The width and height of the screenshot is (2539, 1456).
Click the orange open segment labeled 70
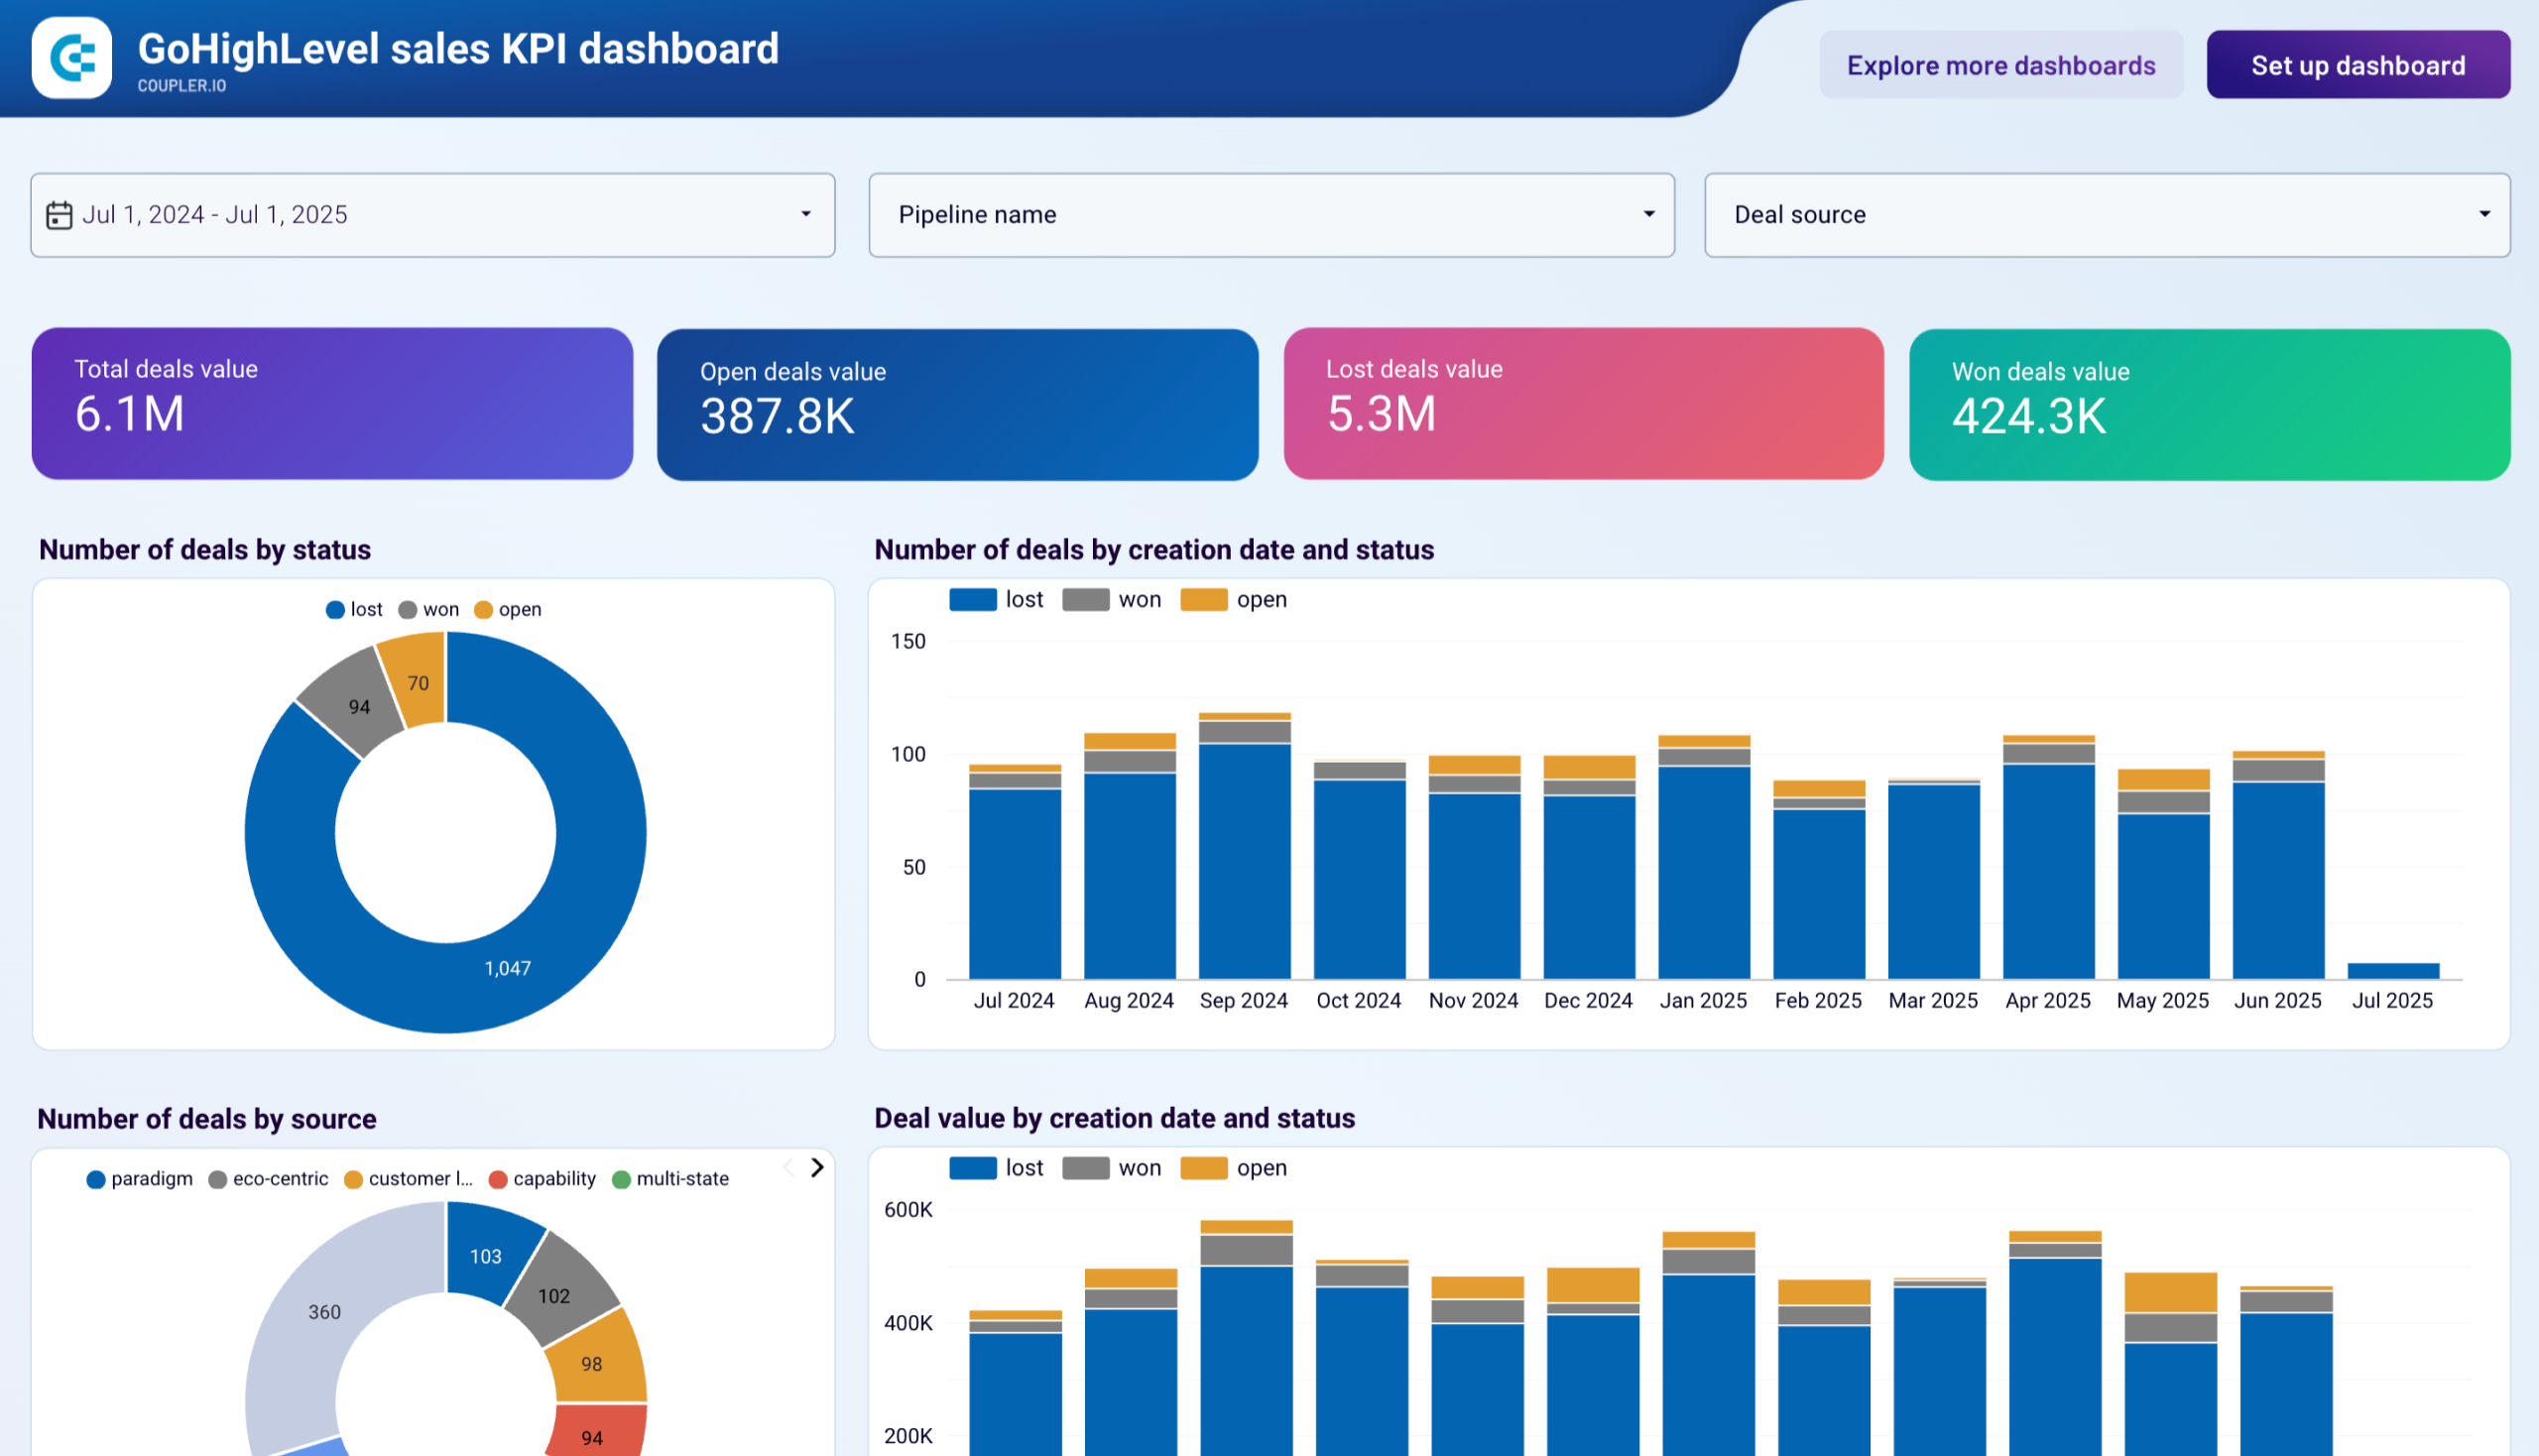[x=419, y=683]
